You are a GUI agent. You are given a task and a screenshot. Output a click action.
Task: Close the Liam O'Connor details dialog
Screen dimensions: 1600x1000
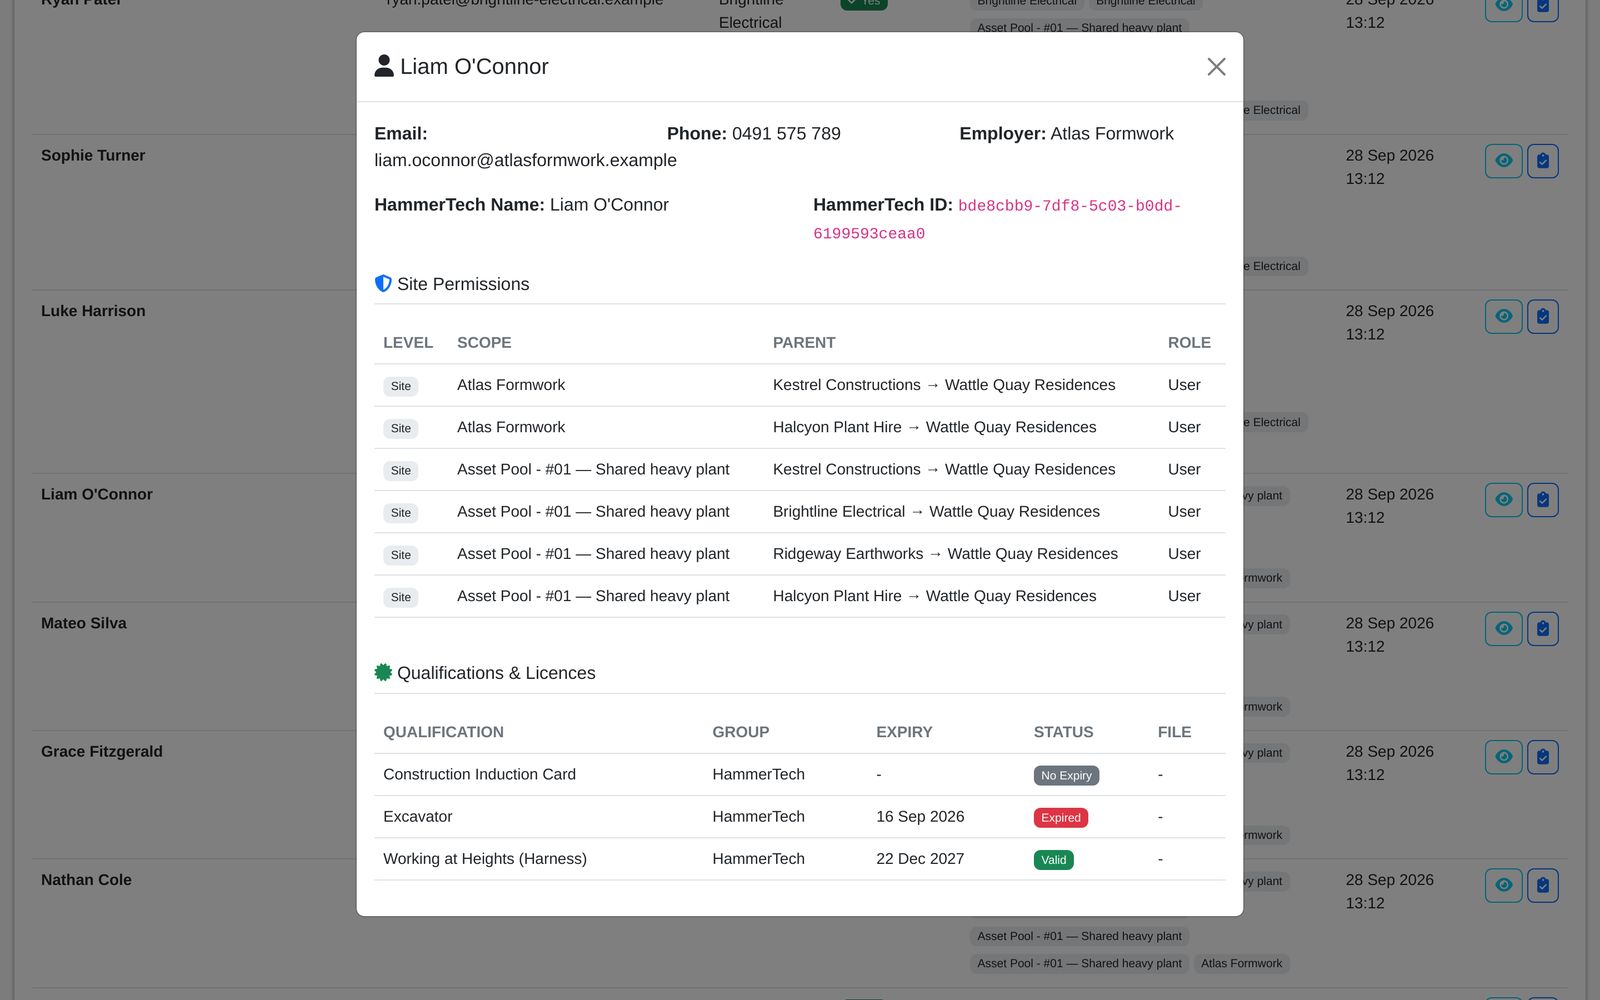click(x=1216, y=67)
